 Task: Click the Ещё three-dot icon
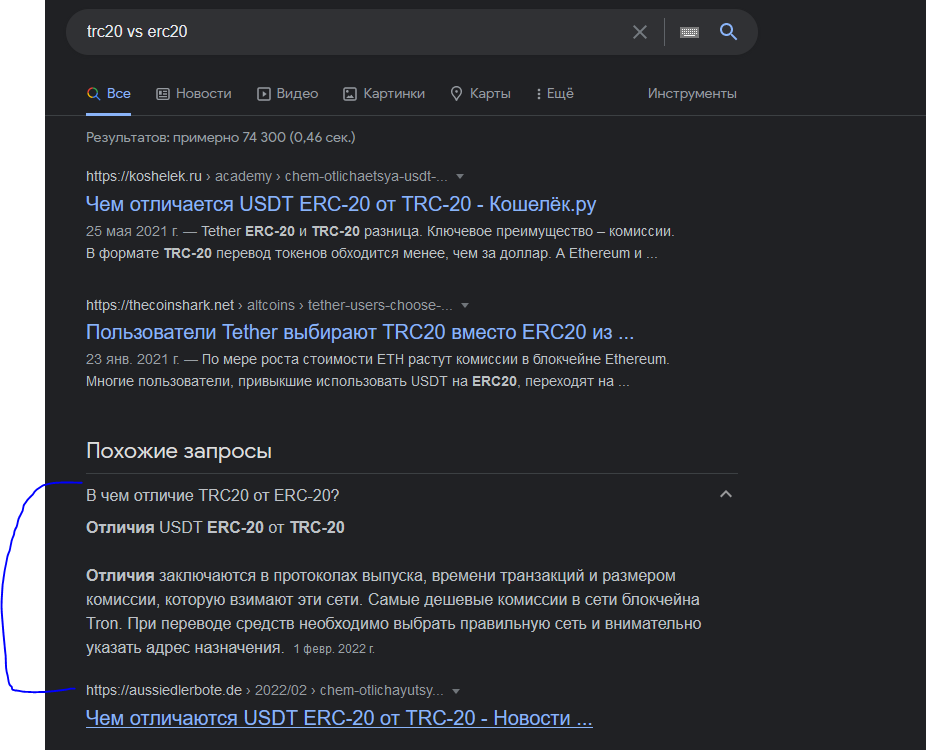(538, 93)
